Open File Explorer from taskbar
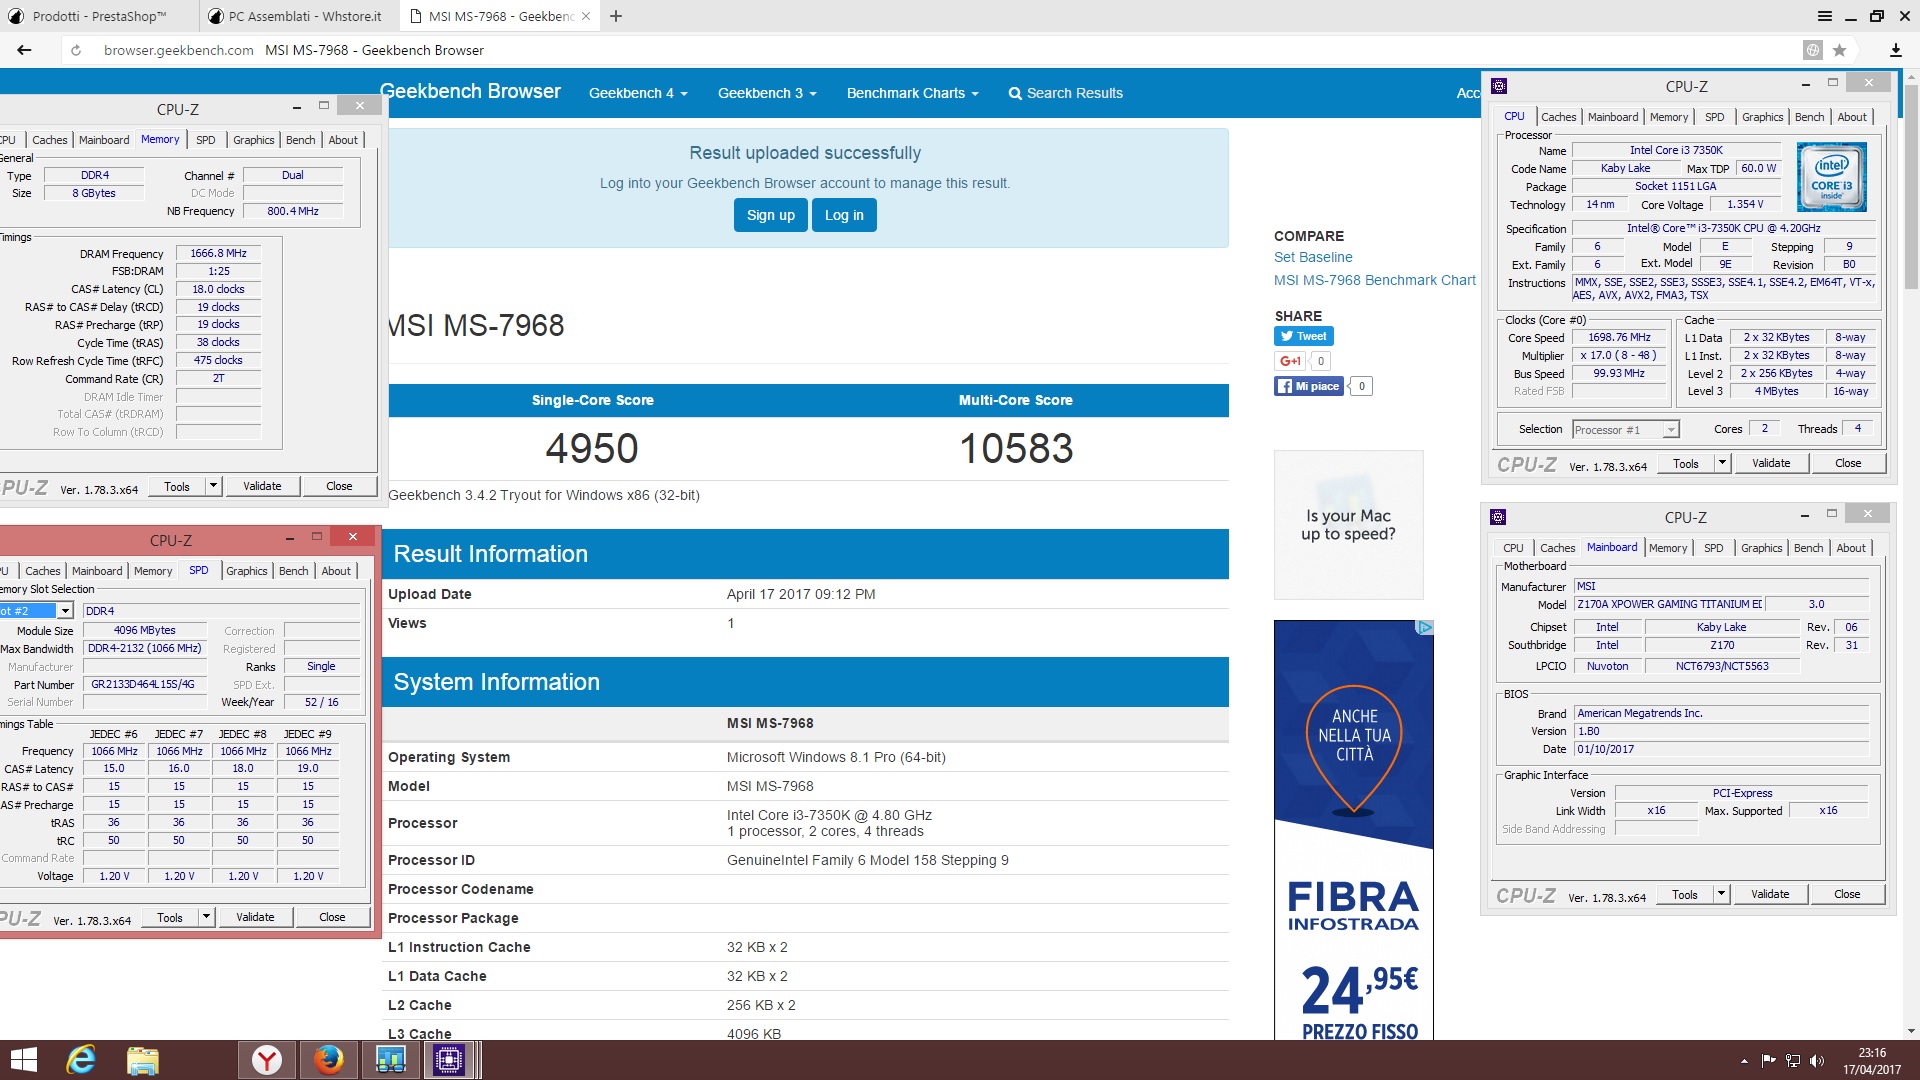This screenshot has width=1920, height=1080. (143, 1060)
